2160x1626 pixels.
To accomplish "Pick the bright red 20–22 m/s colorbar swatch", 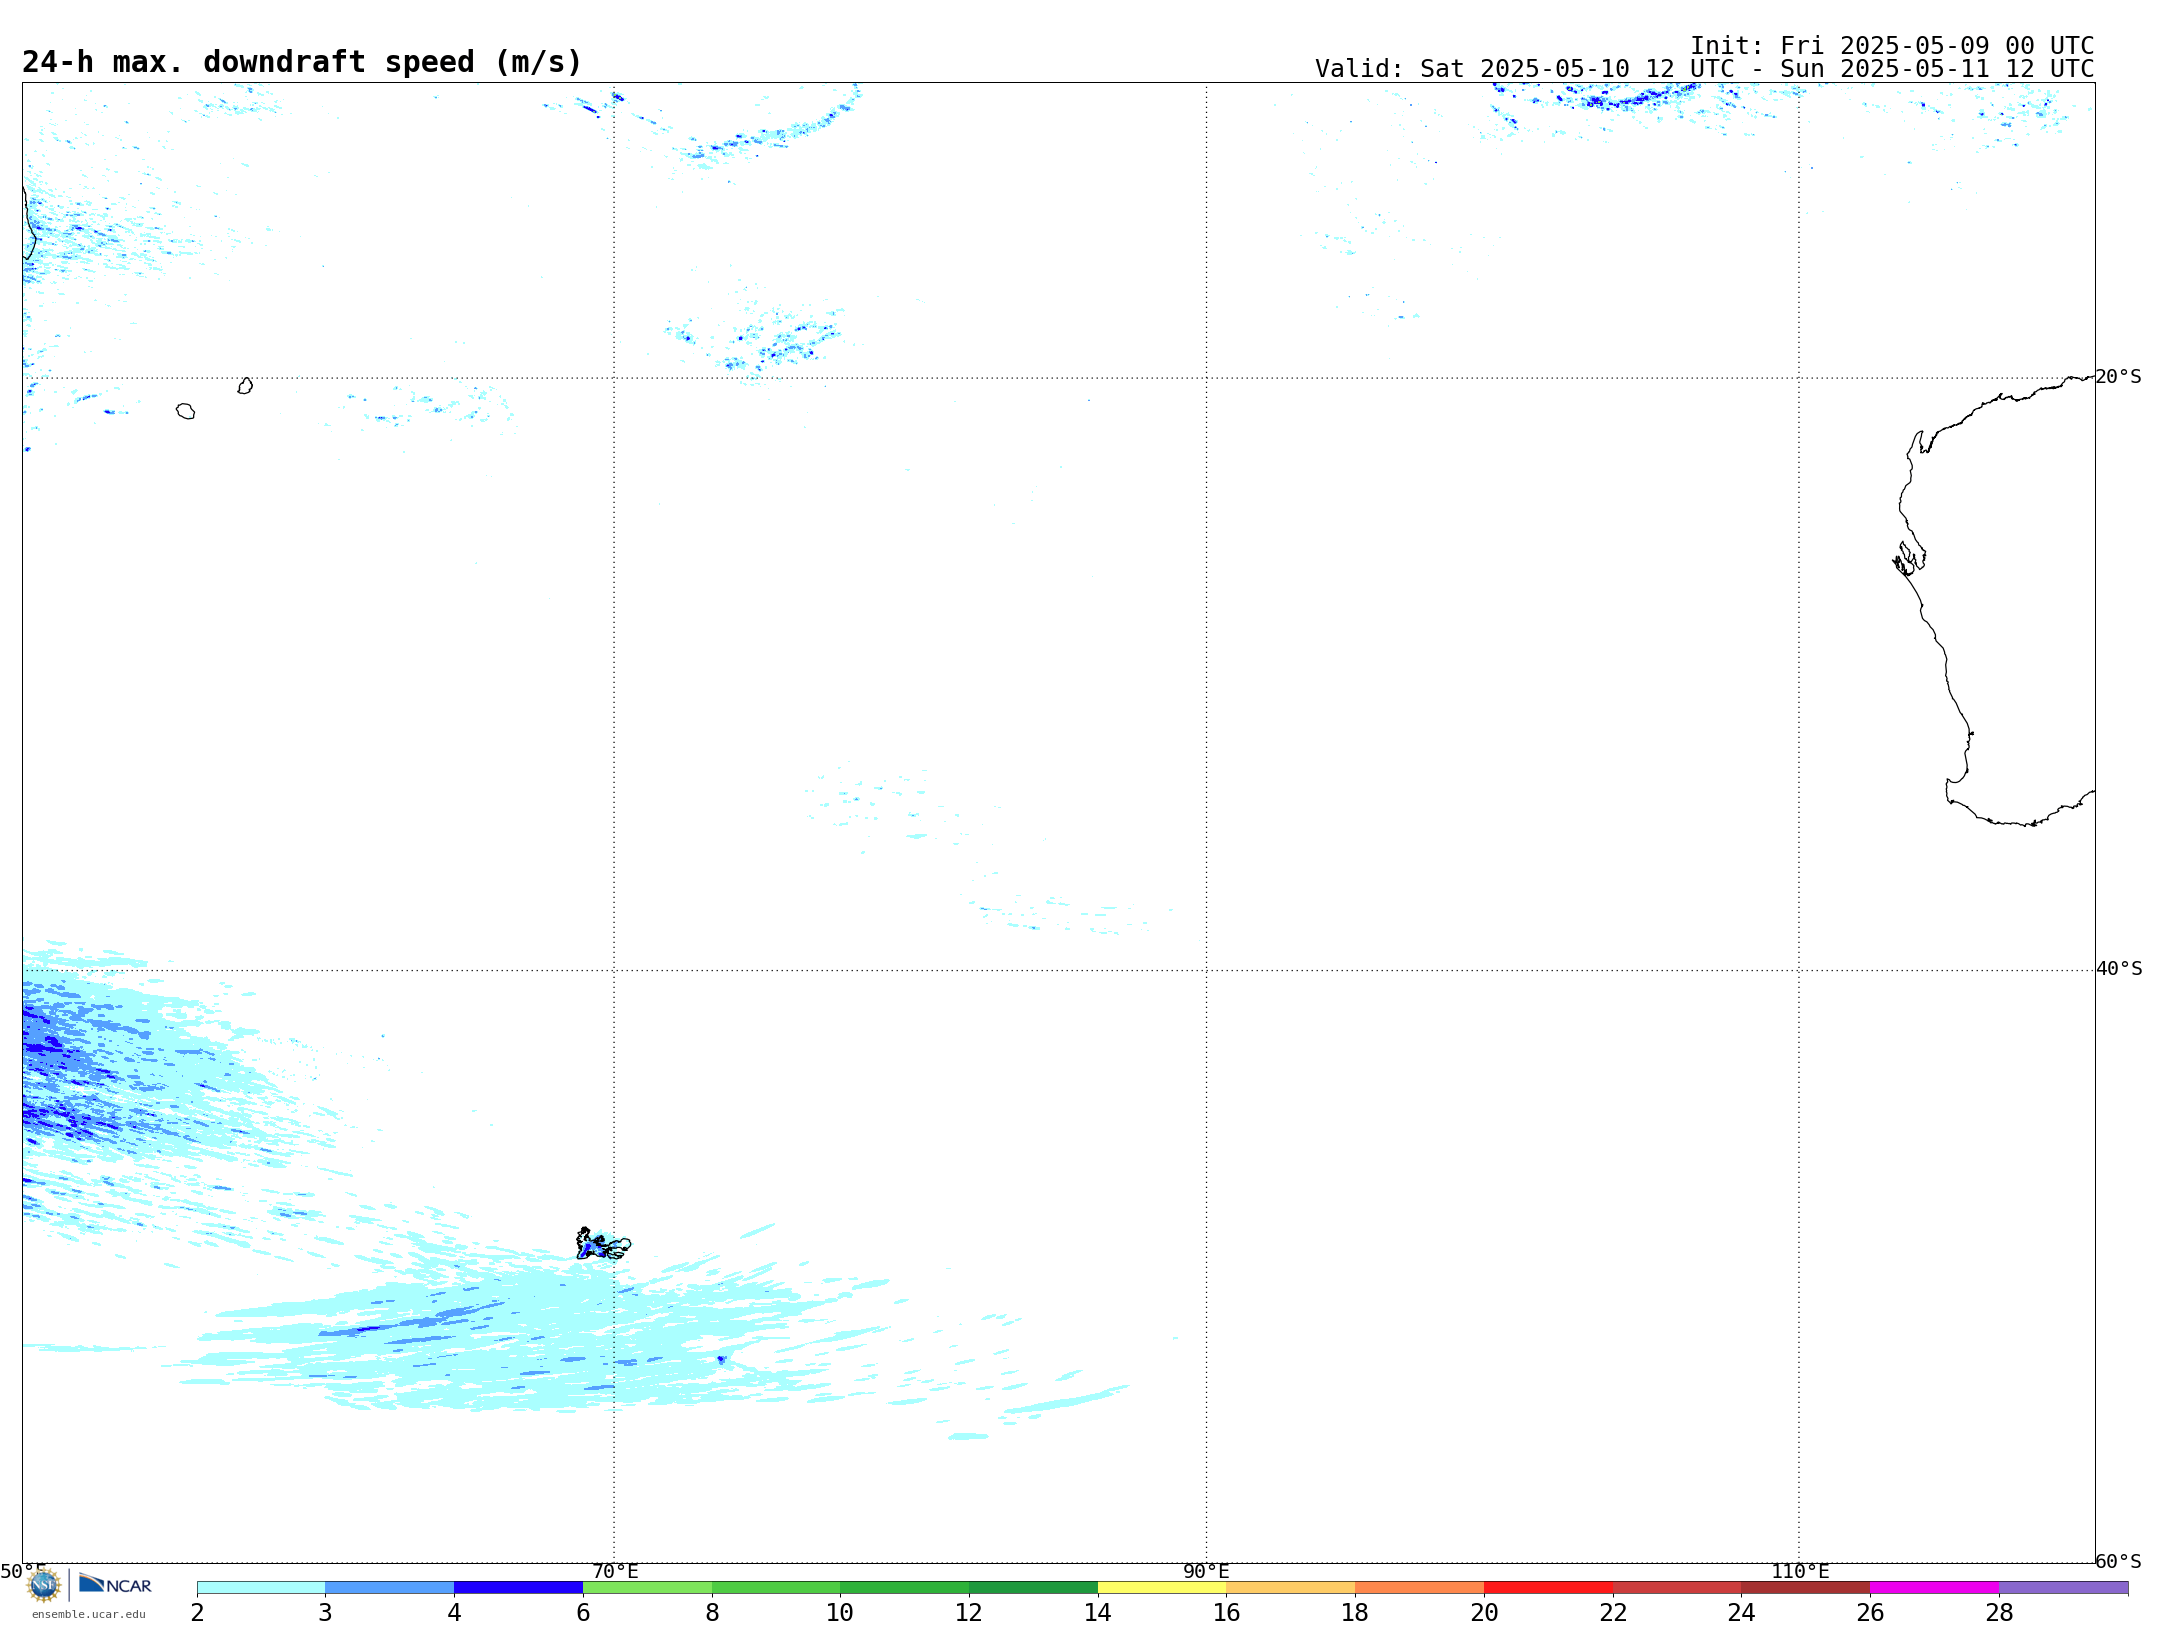I will 1548,1588.
